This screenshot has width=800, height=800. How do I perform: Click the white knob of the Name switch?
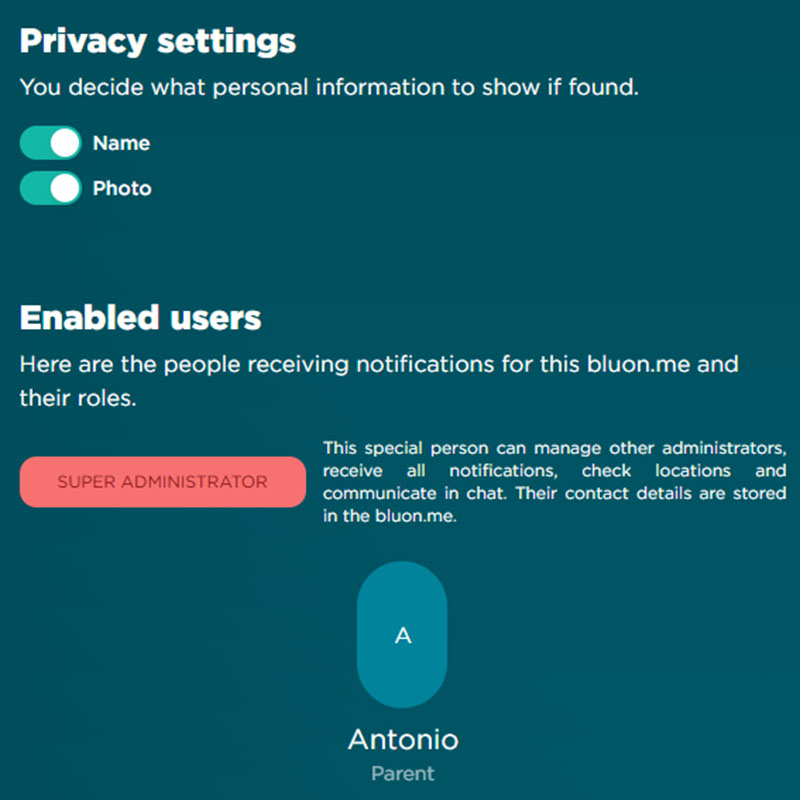point(65,143)
